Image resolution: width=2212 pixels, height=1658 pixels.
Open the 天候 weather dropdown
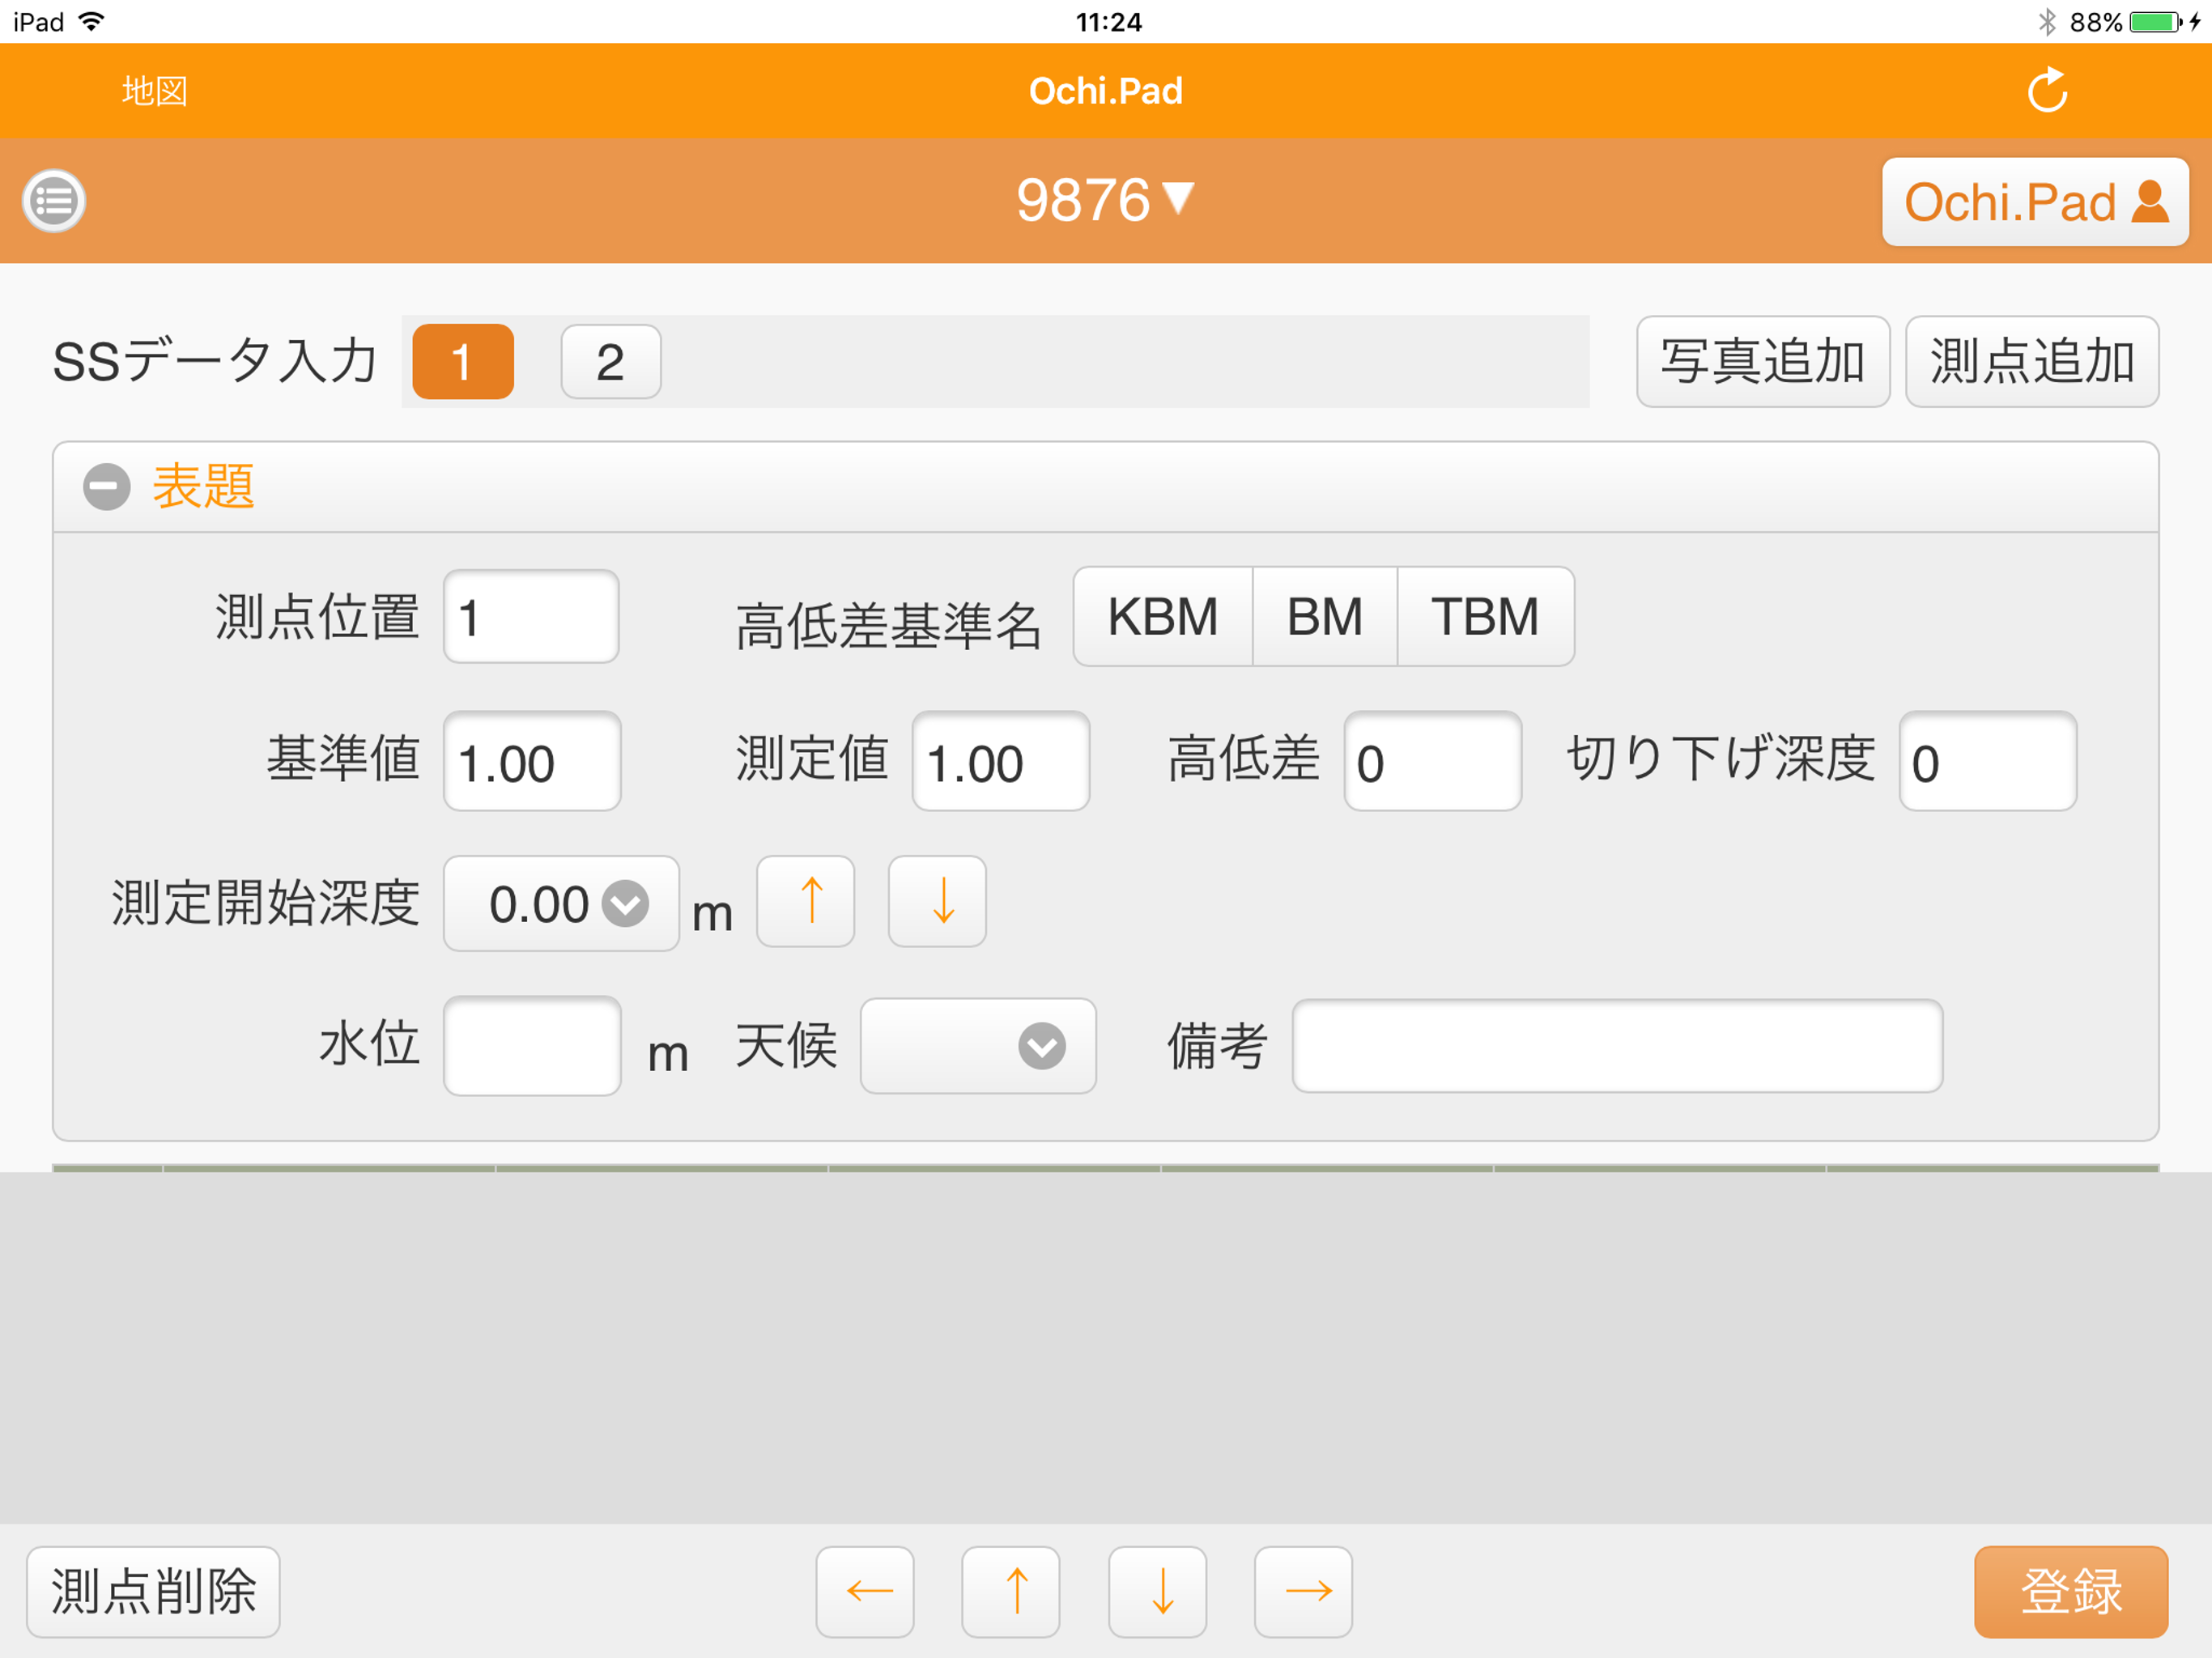click(x=979, y=1046)
